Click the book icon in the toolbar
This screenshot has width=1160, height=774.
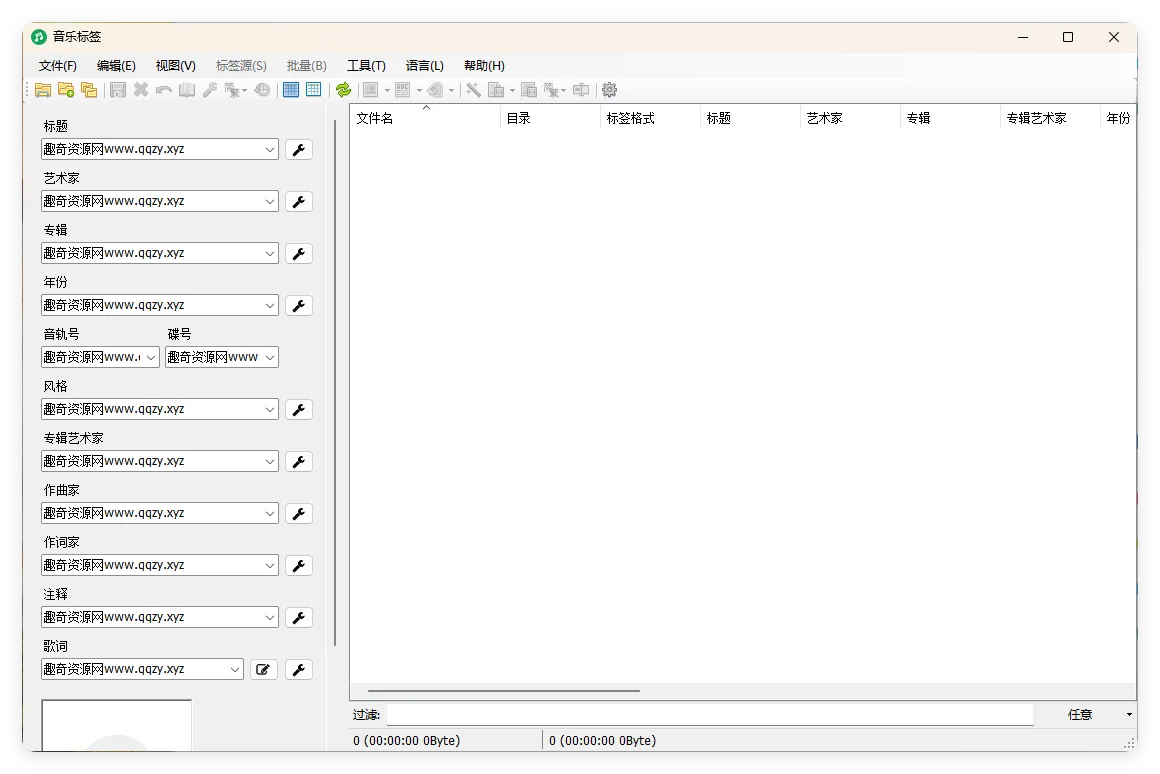click(186, 90)
